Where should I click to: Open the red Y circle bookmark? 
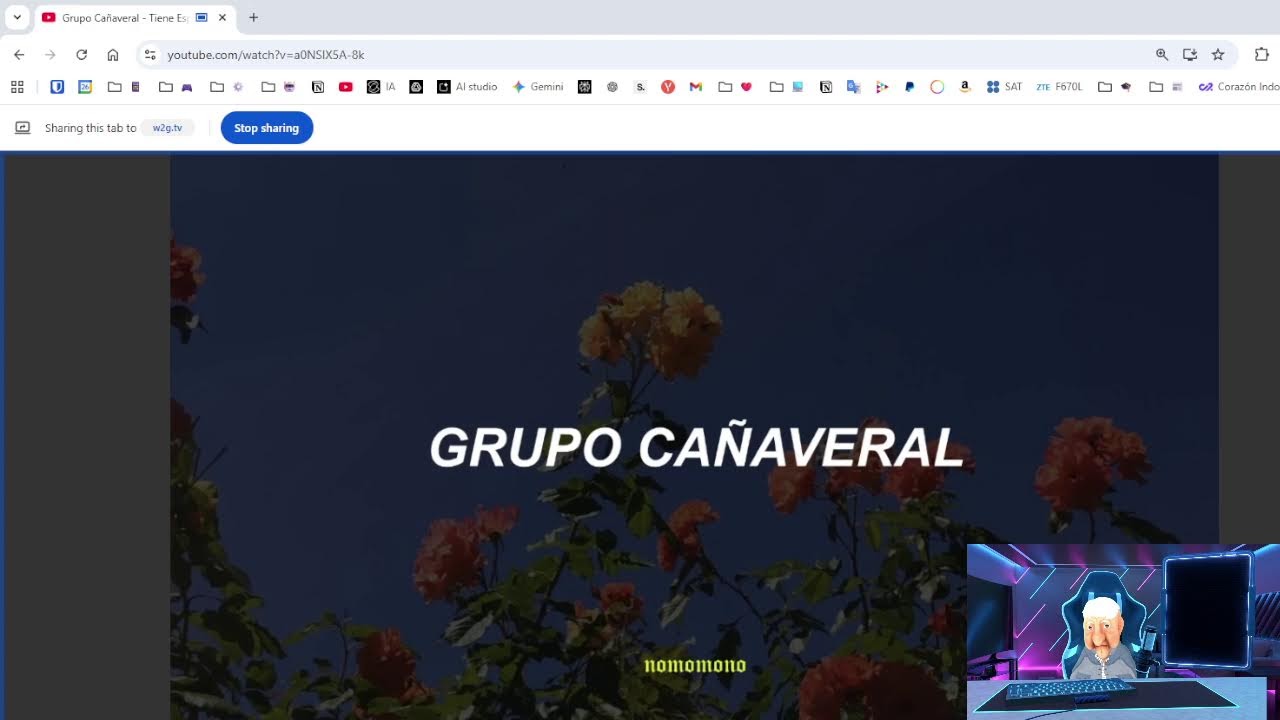point(668,87)
